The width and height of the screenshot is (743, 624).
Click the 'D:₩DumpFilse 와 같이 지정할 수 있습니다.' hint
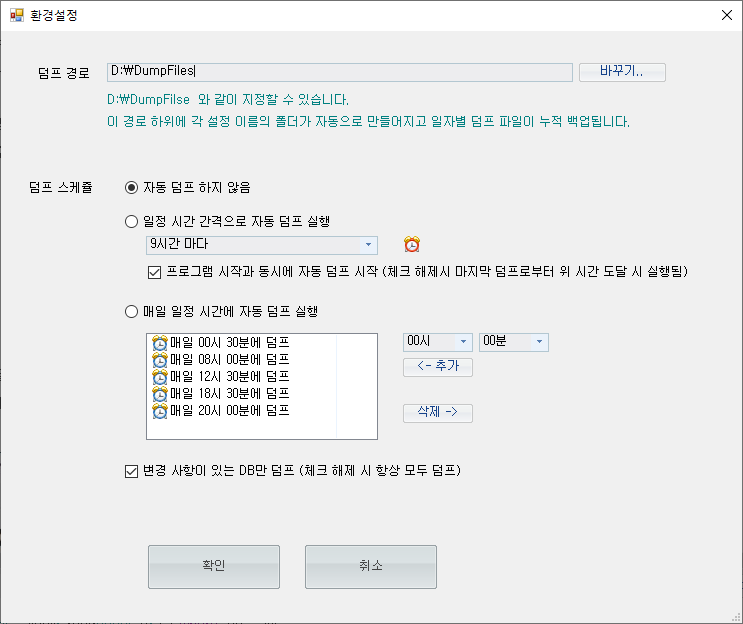click(x=228, y=99)
